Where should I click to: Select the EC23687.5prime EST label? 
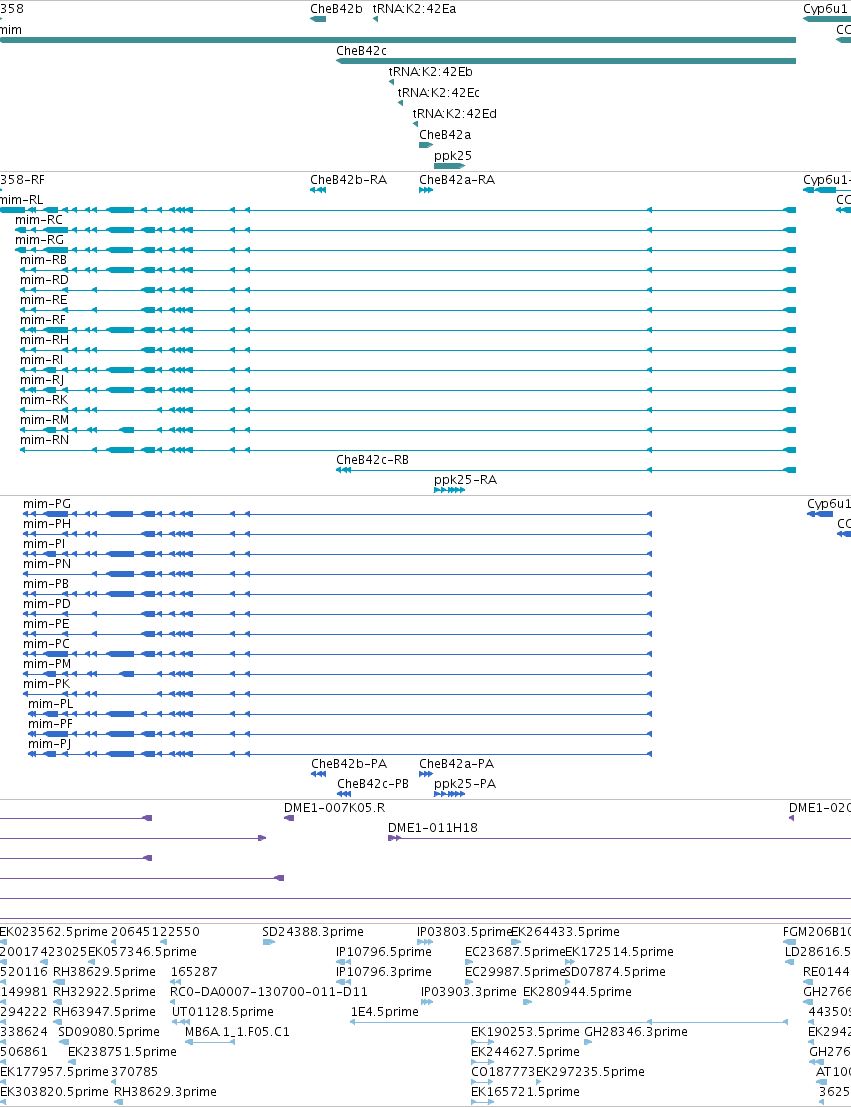(x=515, y=952)
